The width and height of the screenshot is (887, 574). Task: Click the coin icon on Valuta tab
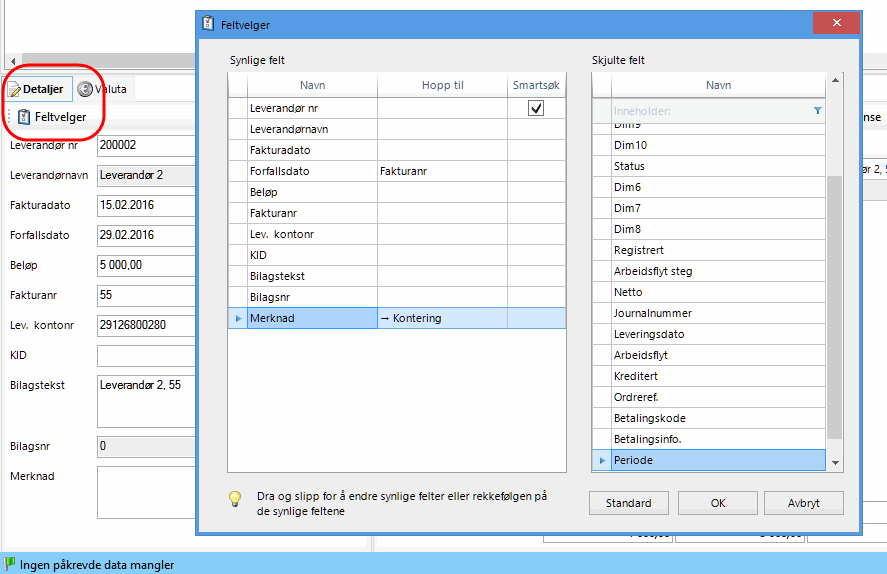click(x=85, y=89)
